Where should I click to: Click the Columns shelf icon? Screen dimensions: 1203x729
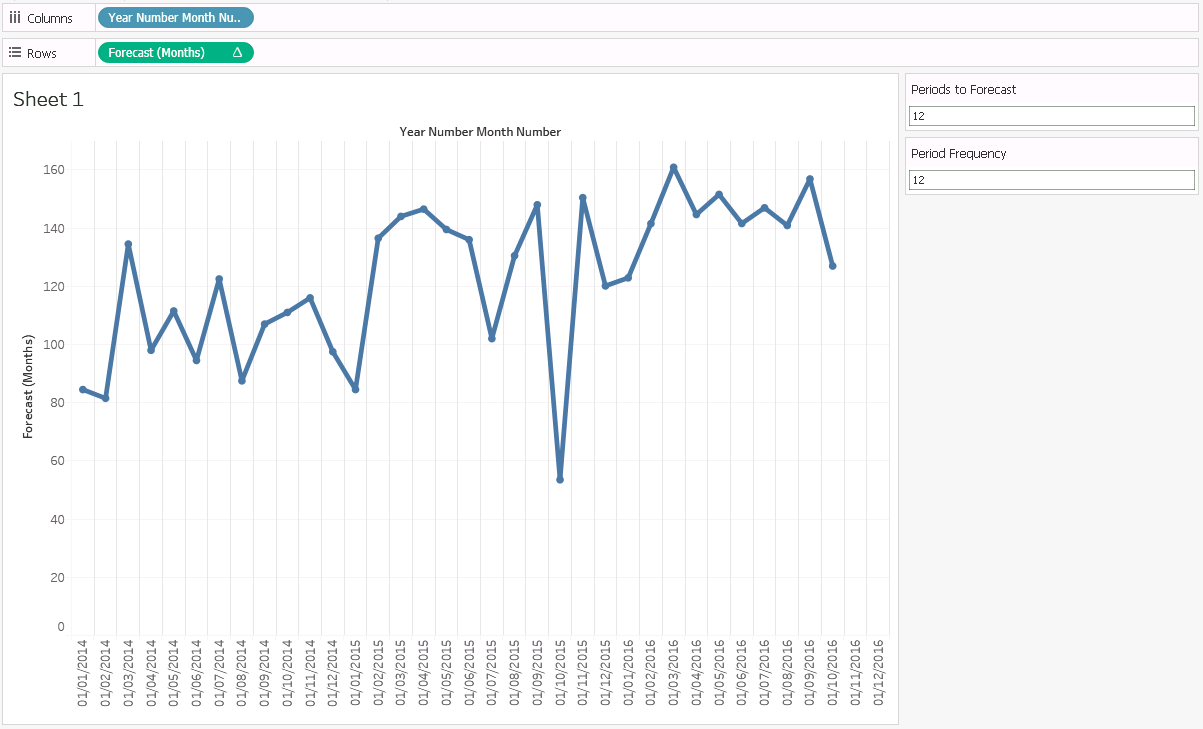(x=15, y=18)
